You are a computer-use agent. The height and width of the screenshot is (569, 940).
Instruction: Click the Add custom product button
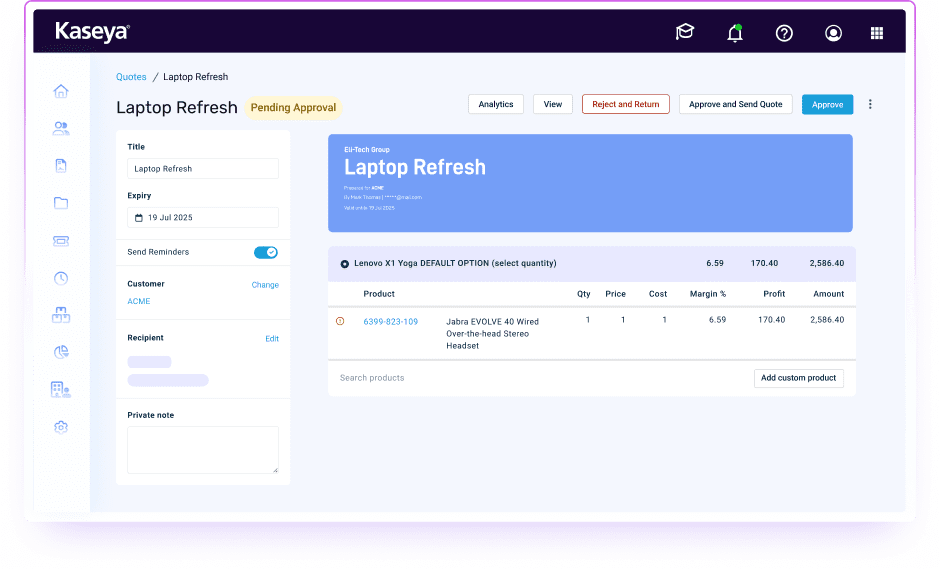click(x=799, y=378)
